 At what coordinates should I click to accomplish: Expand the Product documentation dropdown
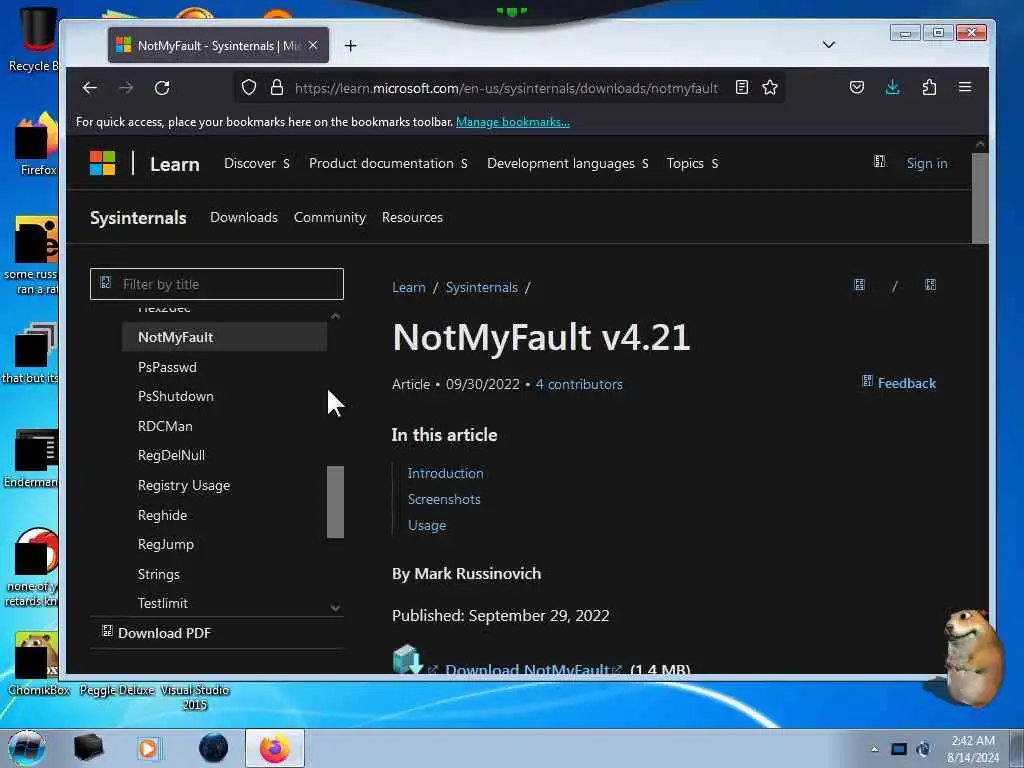[x=389, y=163]
